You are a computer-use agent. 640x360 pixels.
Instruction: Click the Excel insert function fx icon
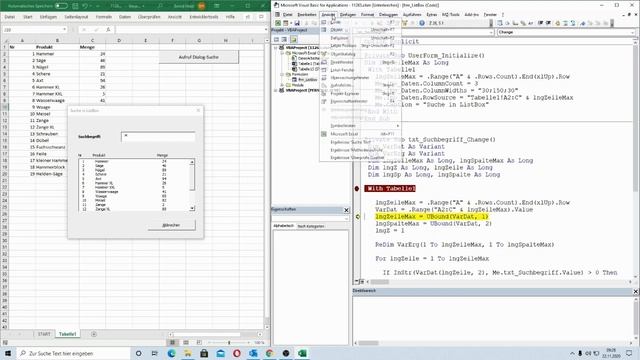click(x=108, y=30)
